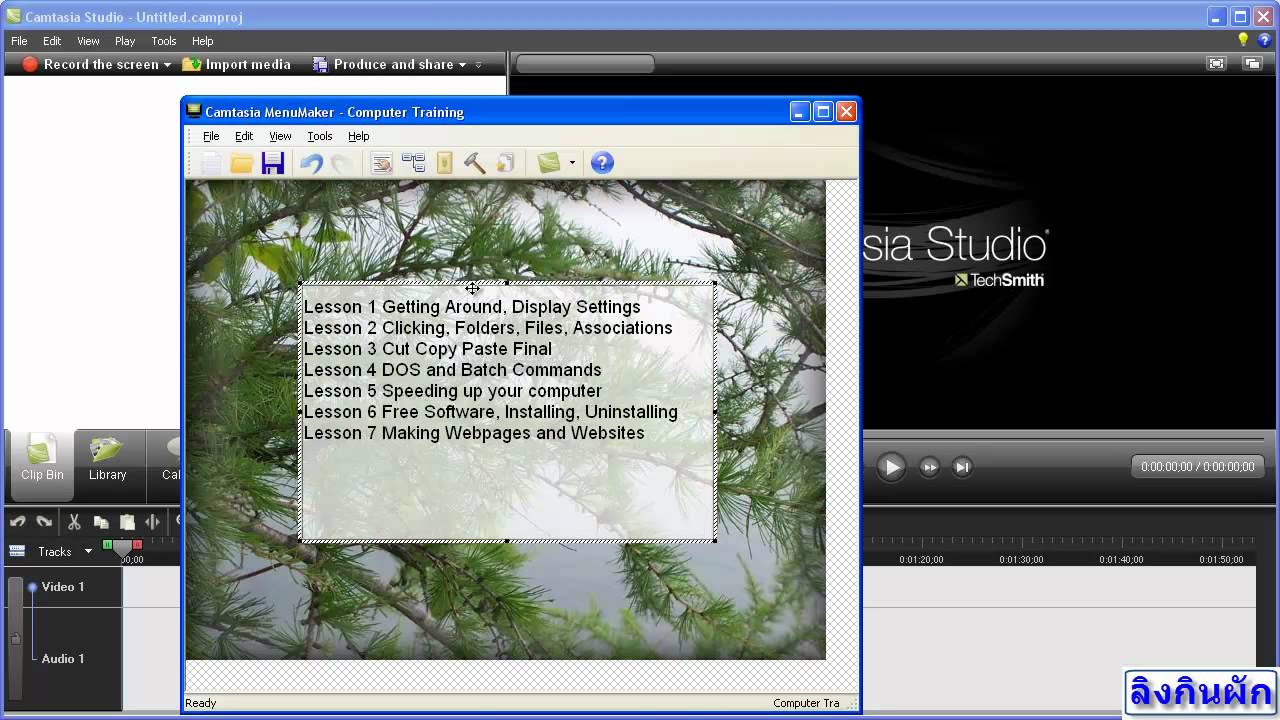Image resolution: width=1280 pixels, height=720 pixels.
Task: Click Record the screen button
Action: 90,64
